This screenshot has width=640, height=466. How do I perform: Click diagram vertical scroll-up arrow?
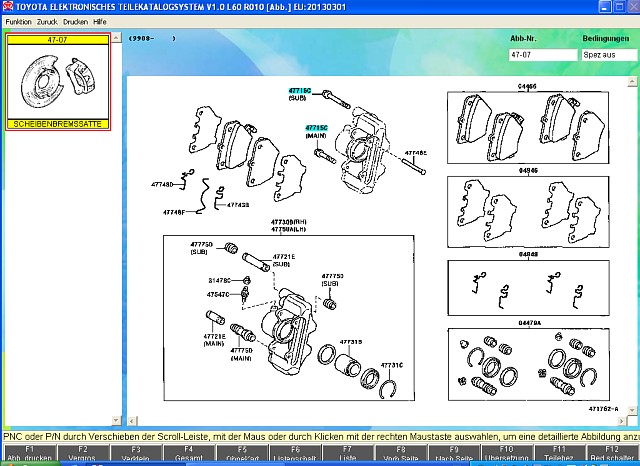[632, 81]
